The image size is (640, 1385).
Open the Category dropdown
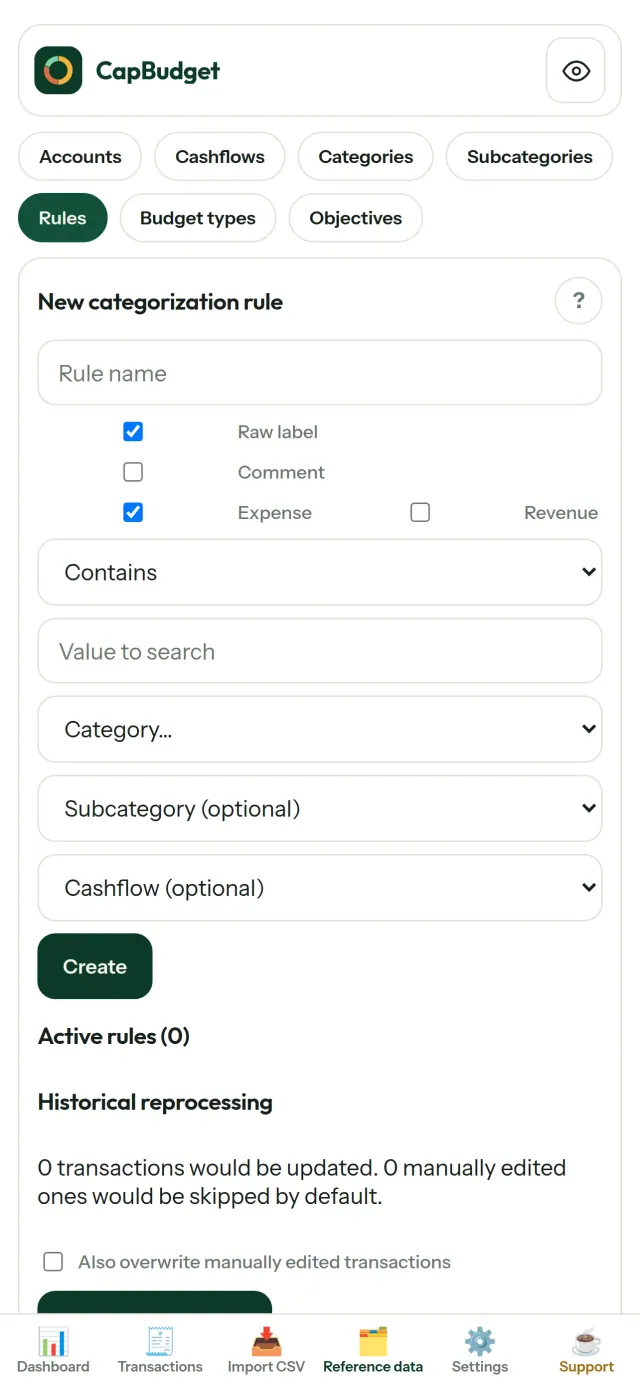[320, 730]
